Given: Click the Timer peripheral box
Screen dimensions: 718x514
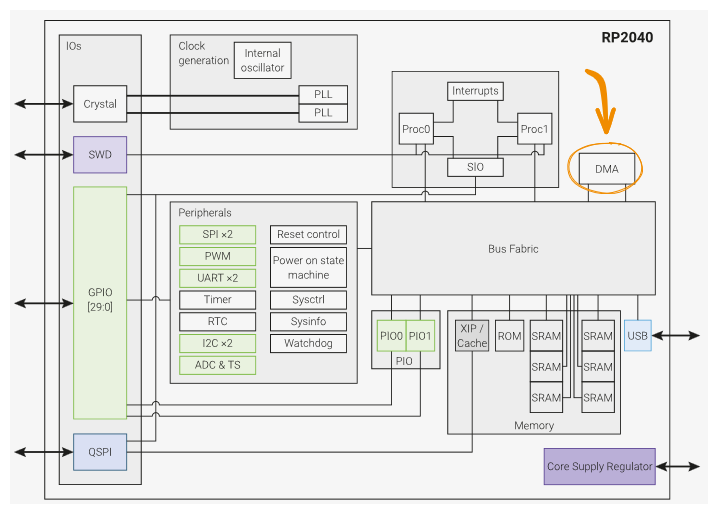Looking at the screenshot, I should [218, 300].
